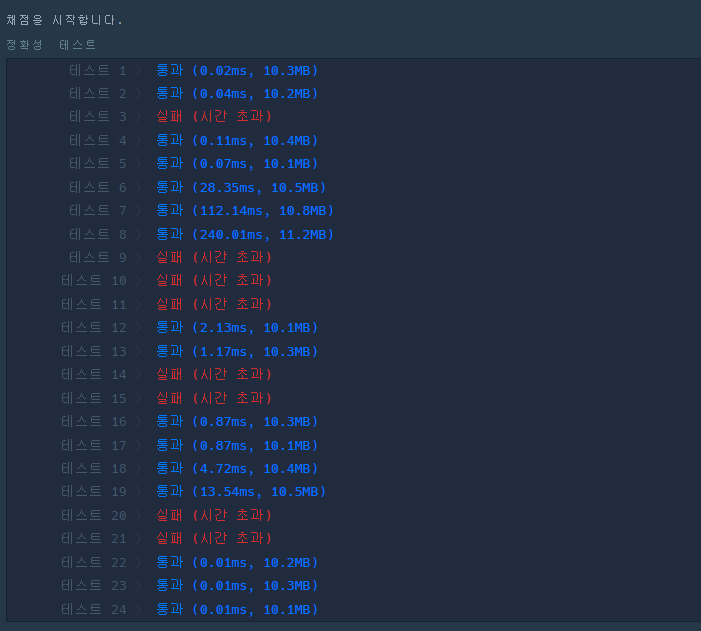Click the '테스트 24' row label
701x631 pixels.
tap(94, 610)
